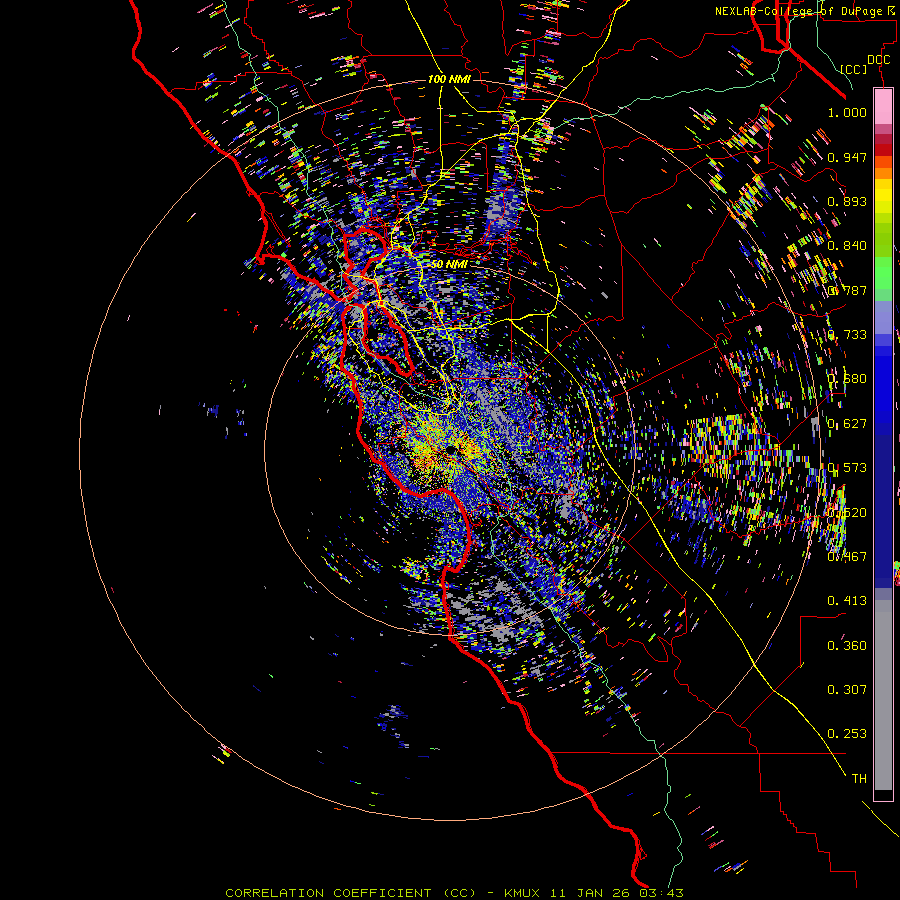Viewport: 900px width, 900px height.
Task: Click the [CC] units label
Action: 853,69
